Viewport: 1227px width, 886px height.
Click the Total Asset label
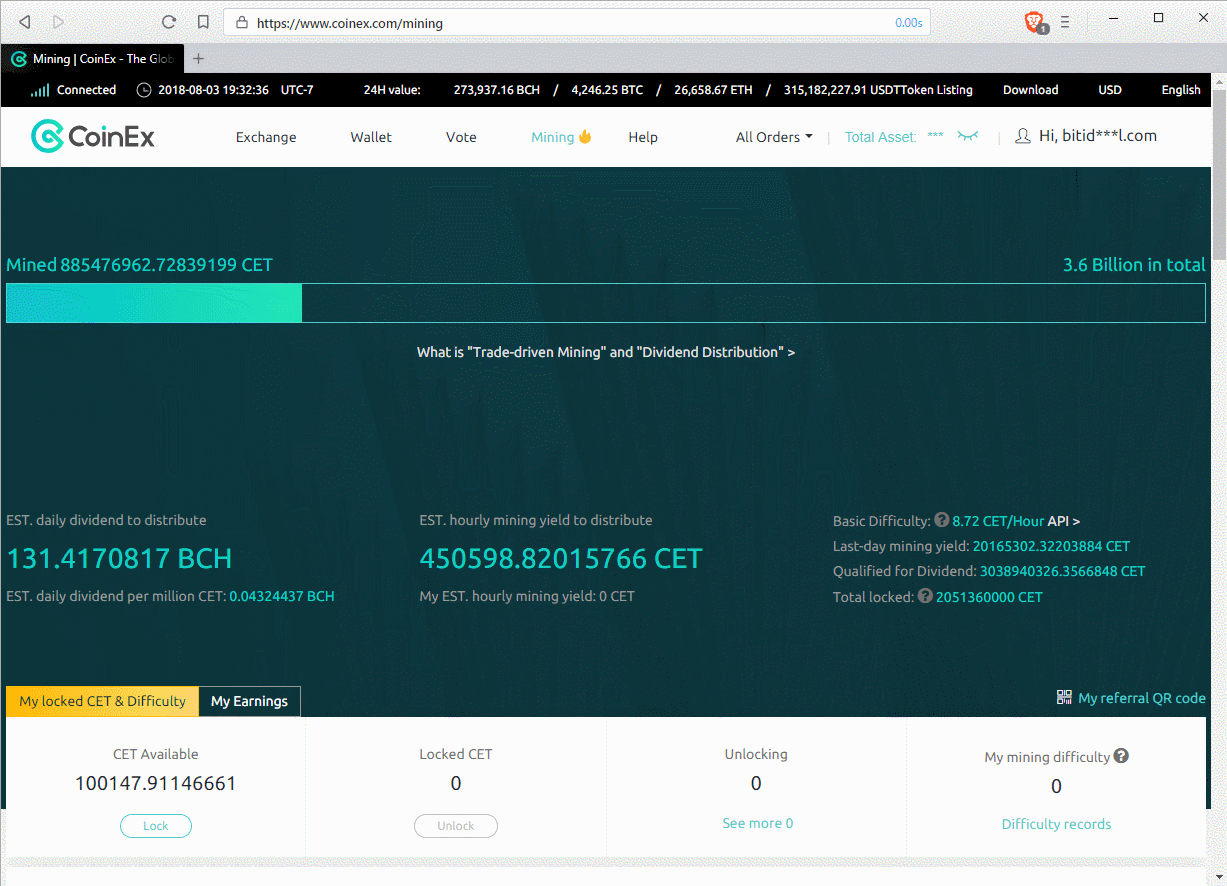coord(880,137)
